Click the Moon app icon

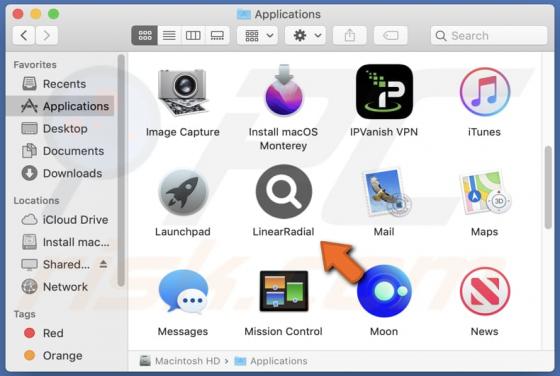tap(384, 291)
